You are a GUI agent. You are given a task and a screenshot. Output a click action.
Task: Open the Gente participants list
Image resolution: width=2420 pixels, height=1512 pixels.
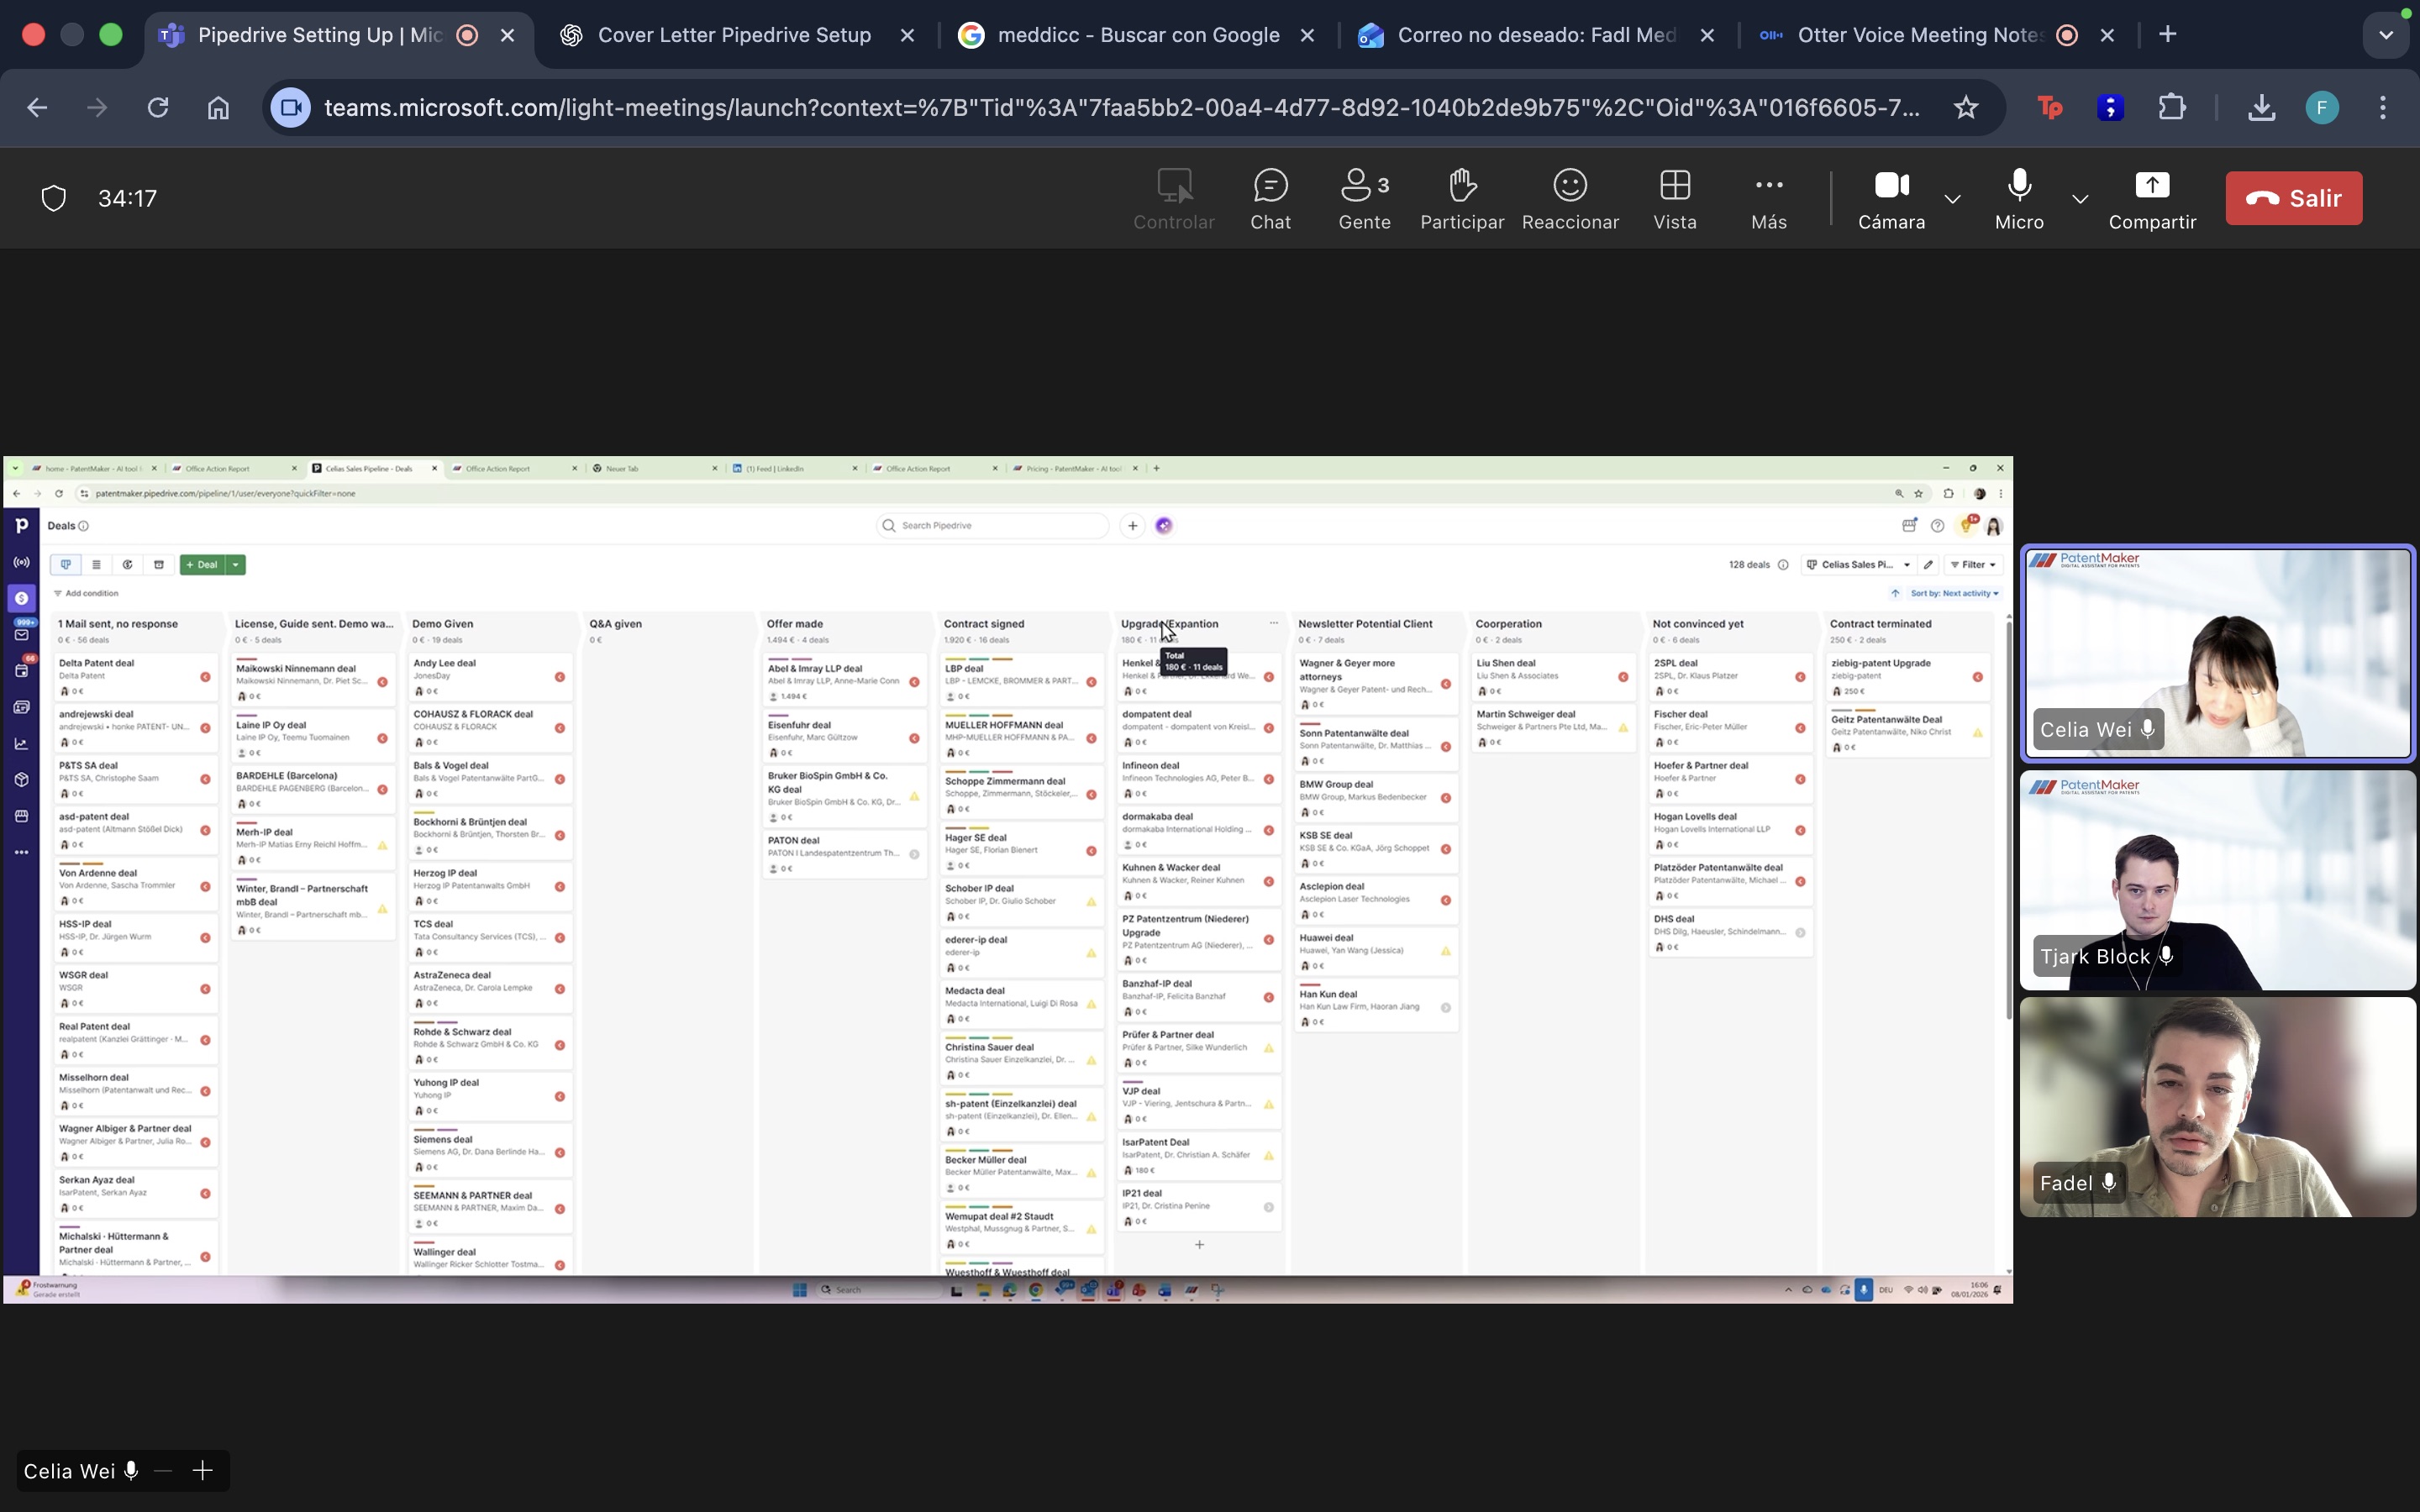(x=1364, y=199)
